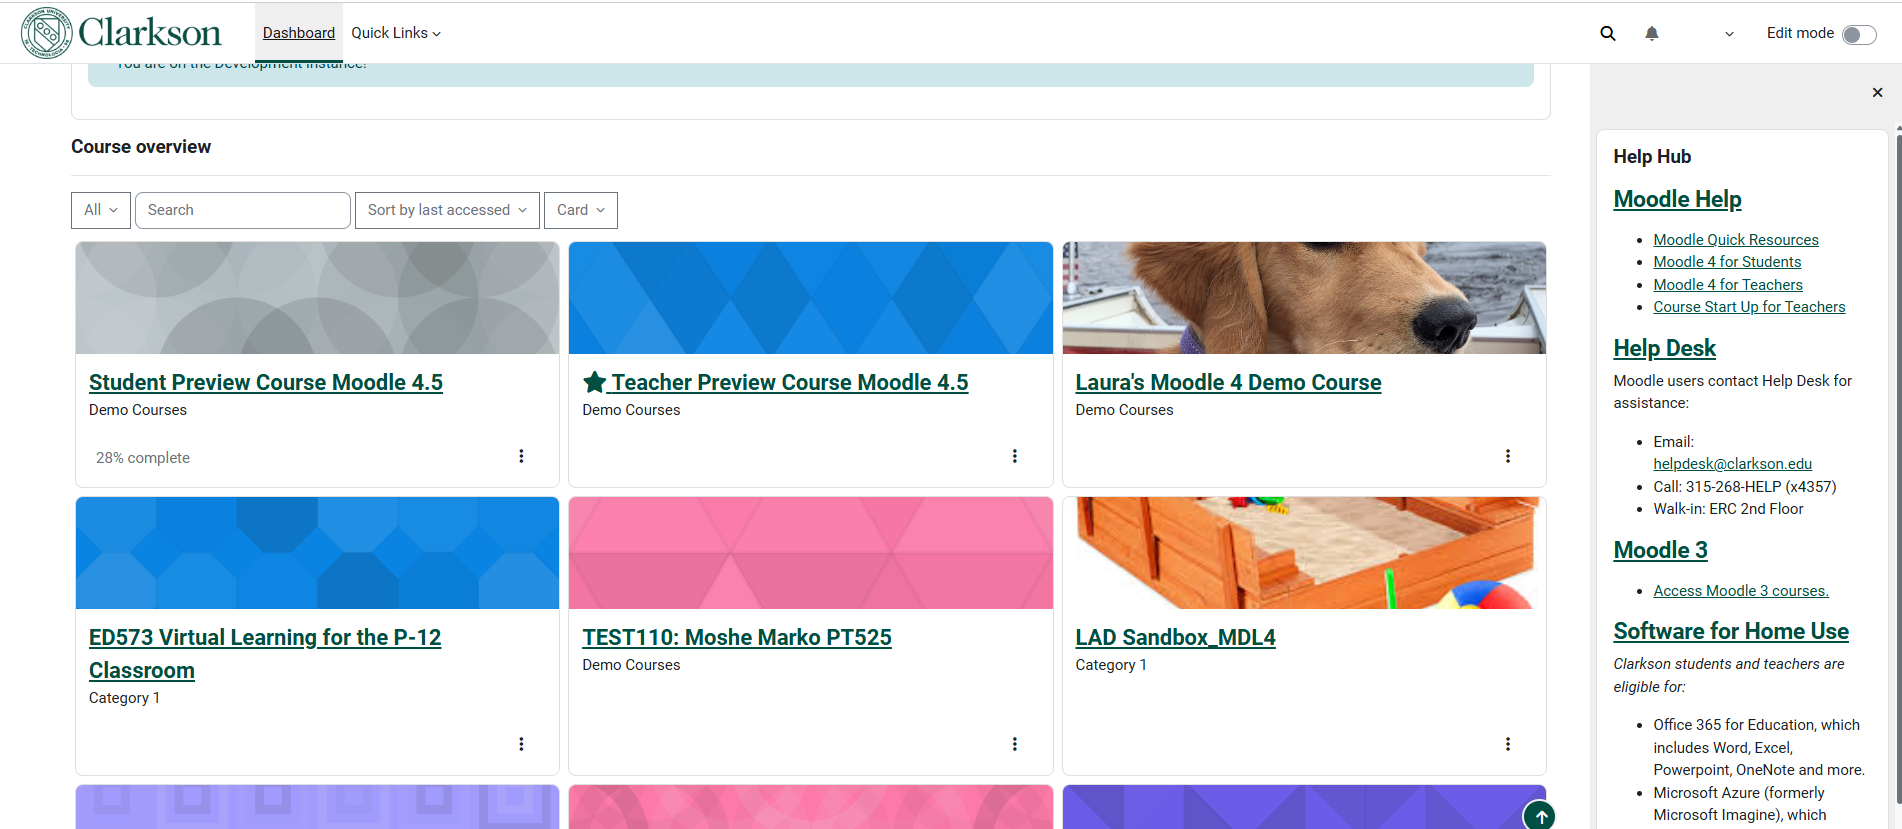Click the 28% complete progress text
Screen dimensions: 1902x829
tap(143, 458)
